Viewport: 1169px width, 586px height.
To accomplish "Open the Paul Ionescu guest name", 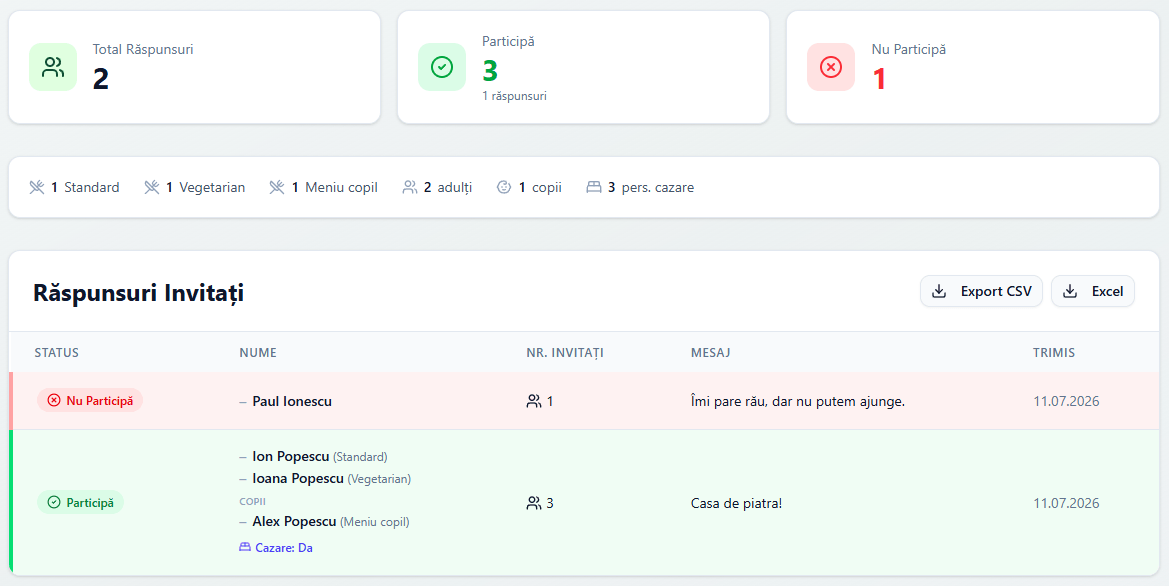I will coord(292,401).
